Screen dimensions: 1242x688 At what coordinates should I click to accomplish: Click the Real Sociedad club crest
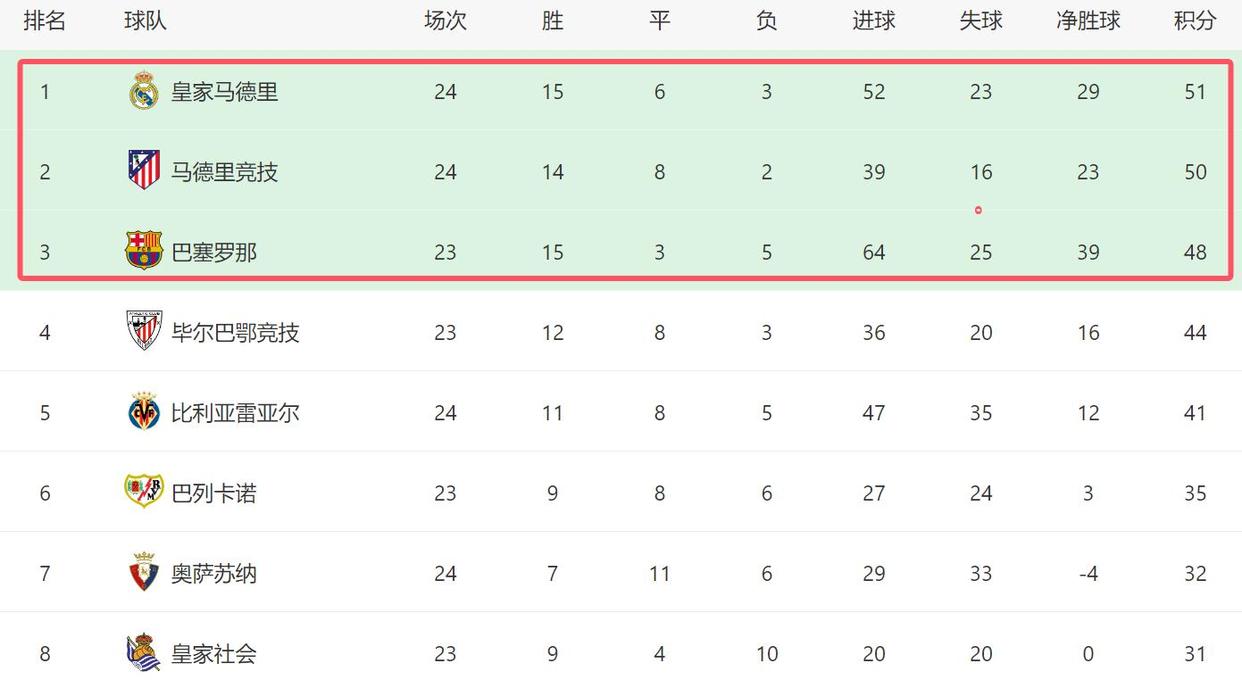click(x=144, y=652)
